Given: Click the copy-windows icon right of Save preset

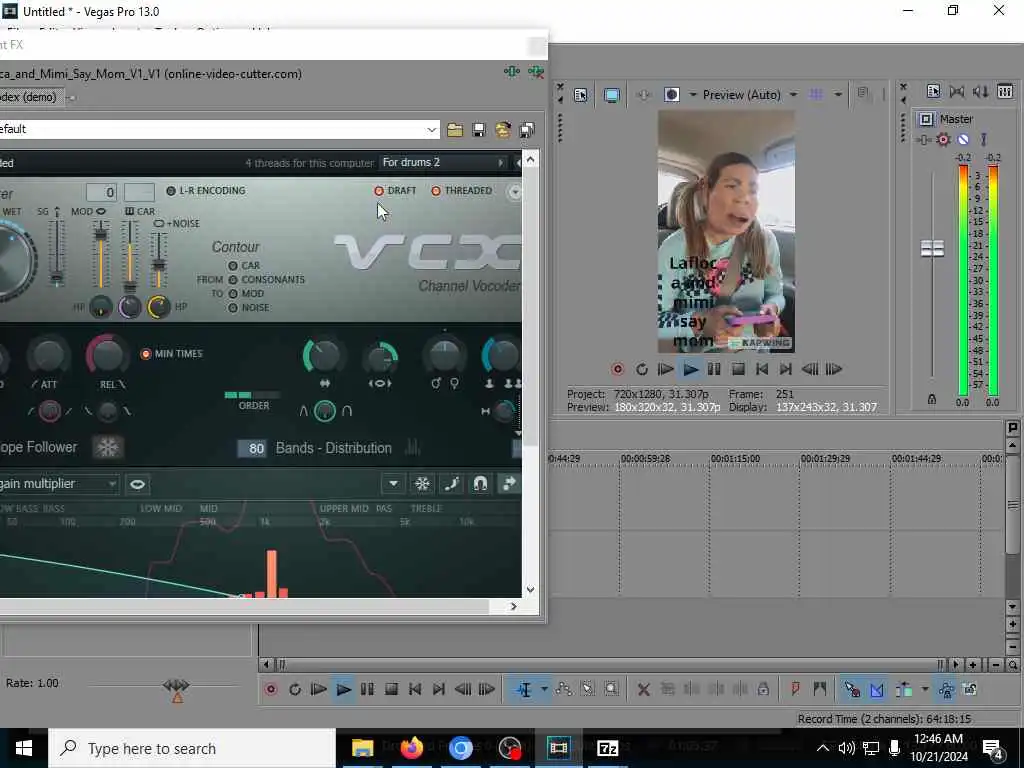Looking at the screenshot, I should pyautogui.click(x=527, y=130).
